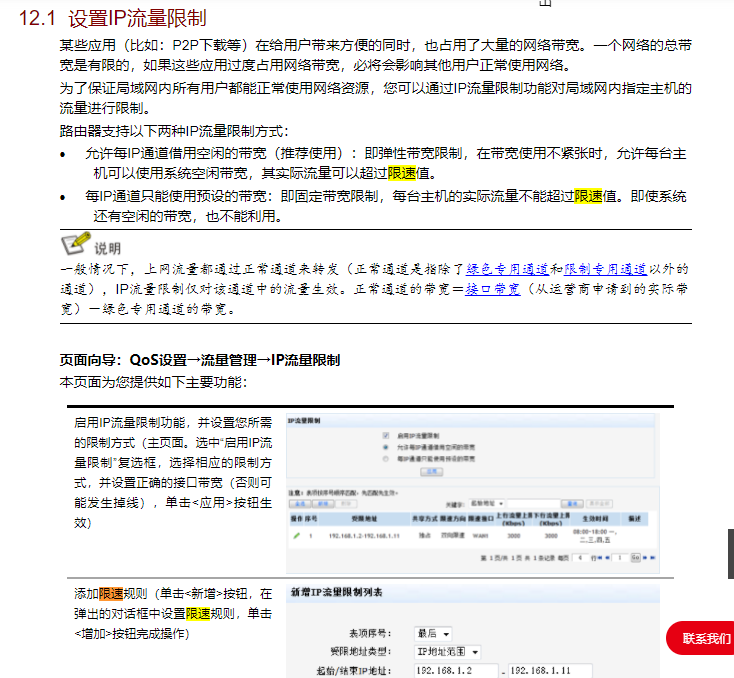This screenshot has width=734, height=678.
Task: Select 每IP通道只能使用预设的带宽 radio option
Action: click(386, 459)
